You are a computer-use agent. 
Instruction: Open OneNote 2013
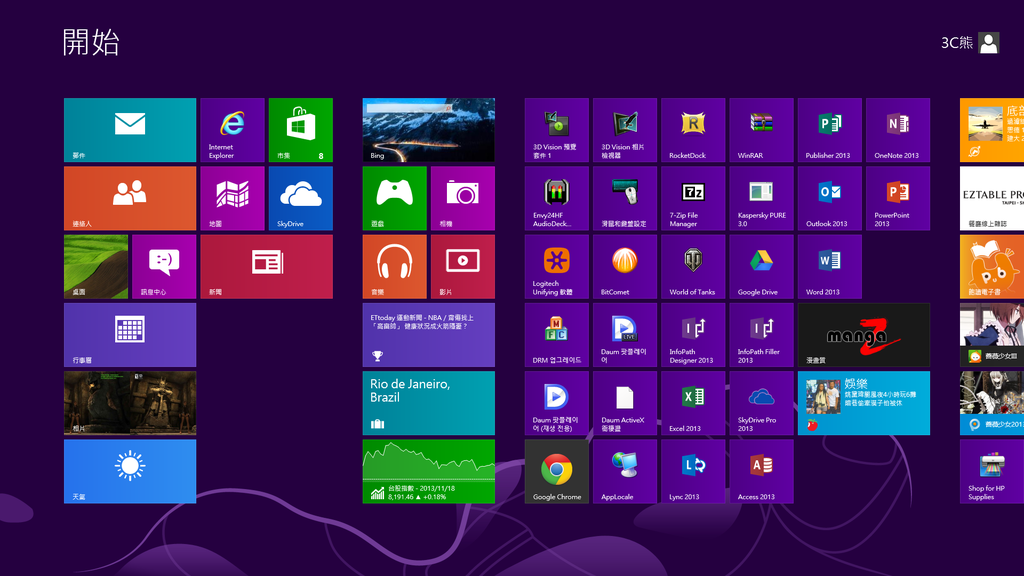pyautogui.click(x=898, y=130)
